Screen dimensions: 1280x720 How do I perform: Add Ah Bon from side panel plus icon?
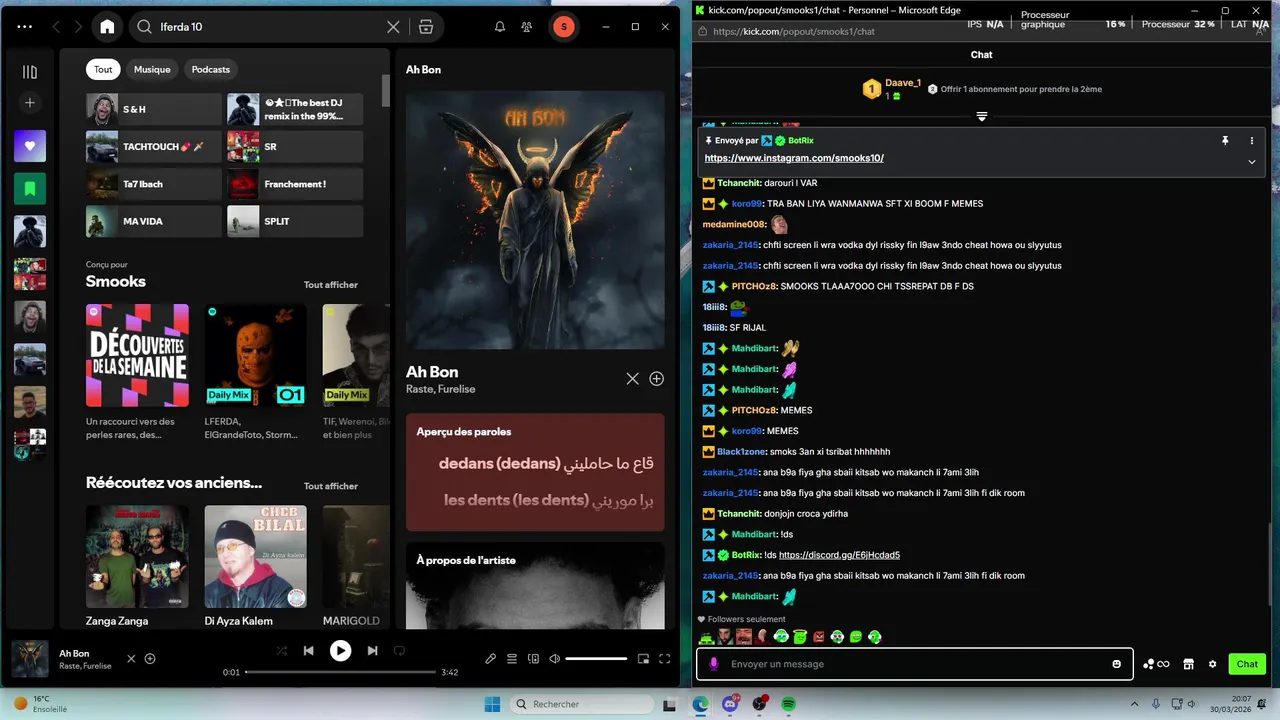point(656,379)
